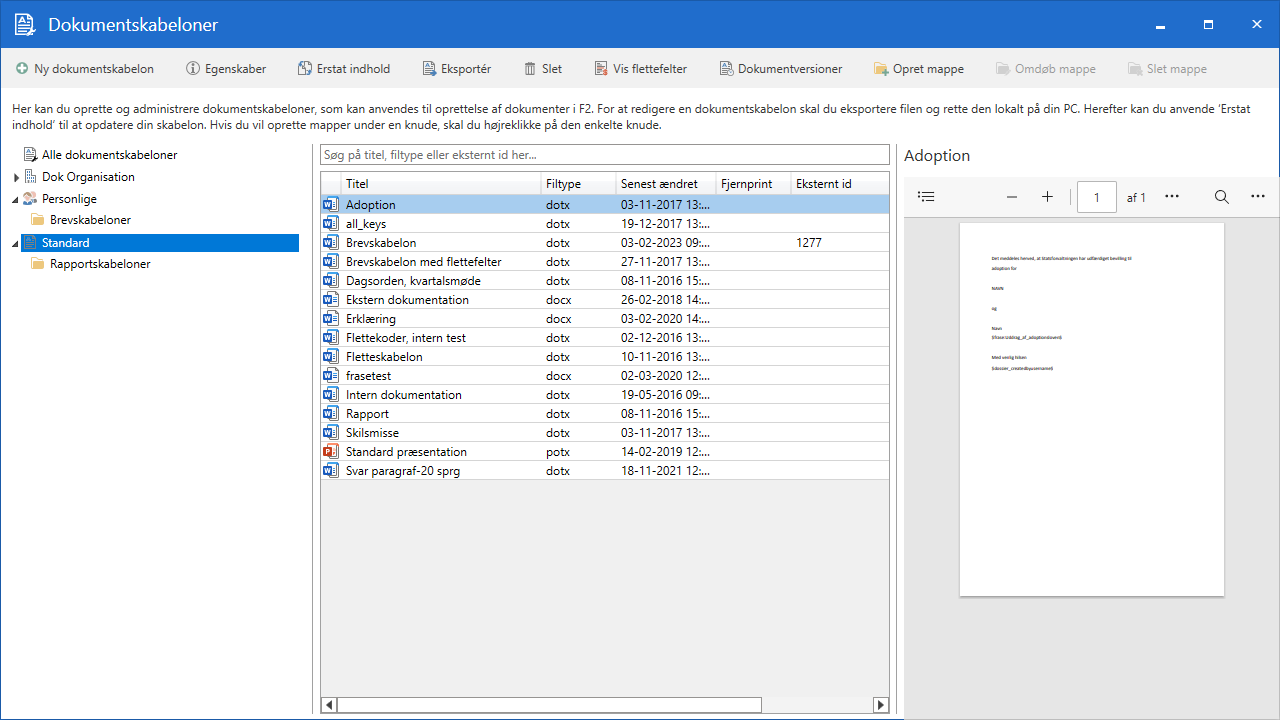
Task: Collapse the Personlige tree node
Action: pos(16,199)
